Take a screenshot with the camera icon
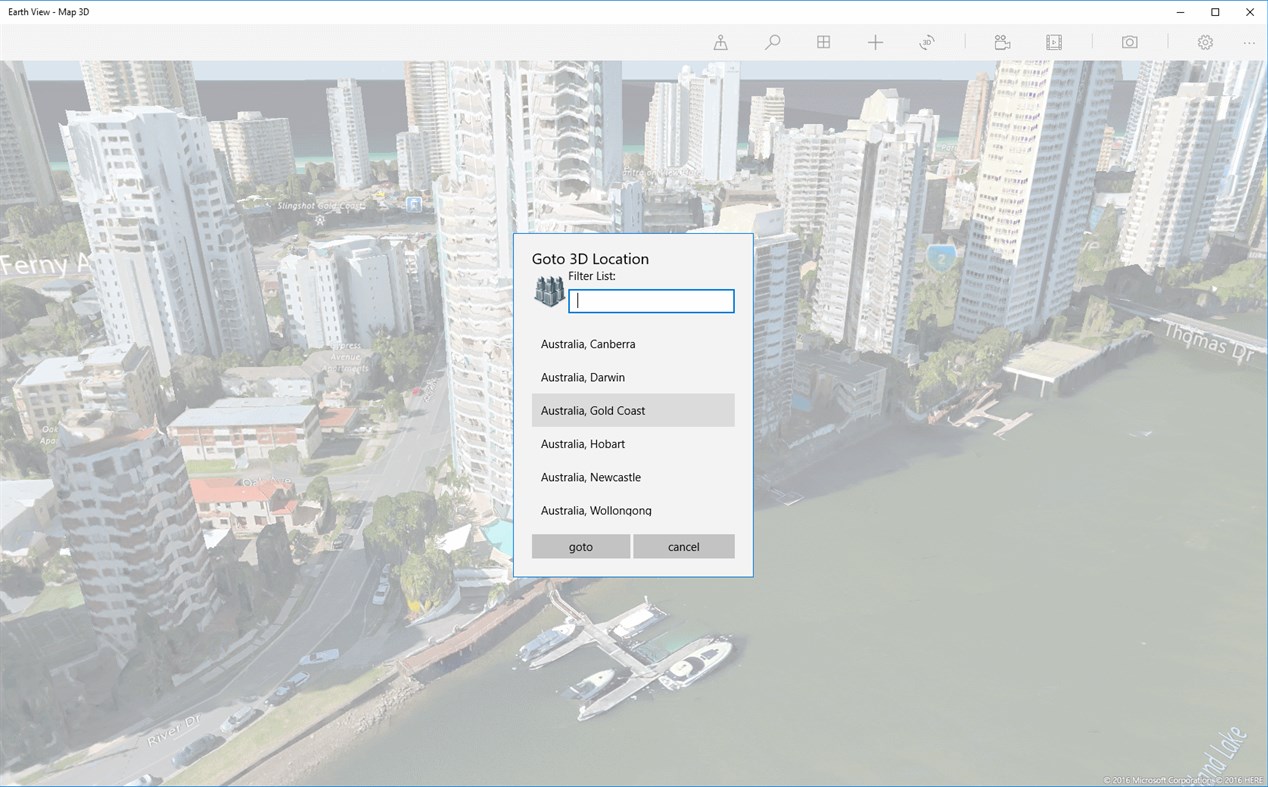This screenshot has width=1268, height=787. pyautogui.click(x=1129, y=42)
